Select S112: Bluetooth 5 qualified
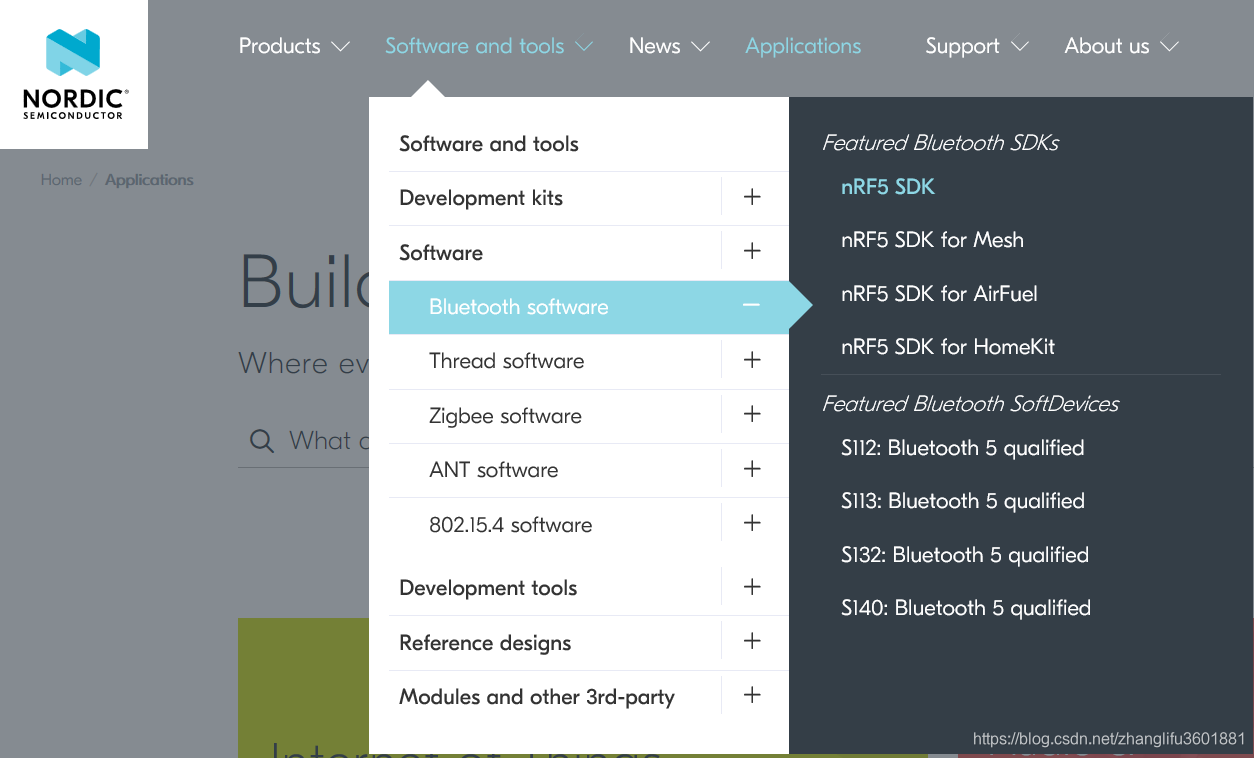The image size is (1254, 758). click(x=963, y=448)
